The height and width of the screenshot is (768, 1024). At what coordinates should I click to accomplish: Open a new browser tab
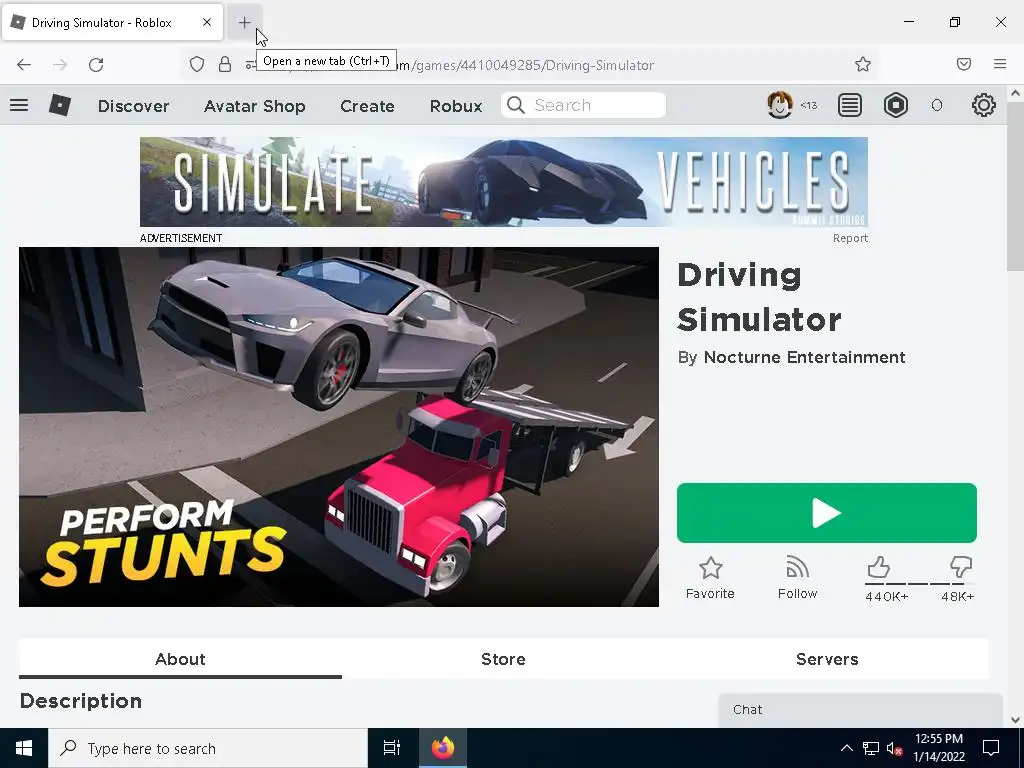[244, 22]
